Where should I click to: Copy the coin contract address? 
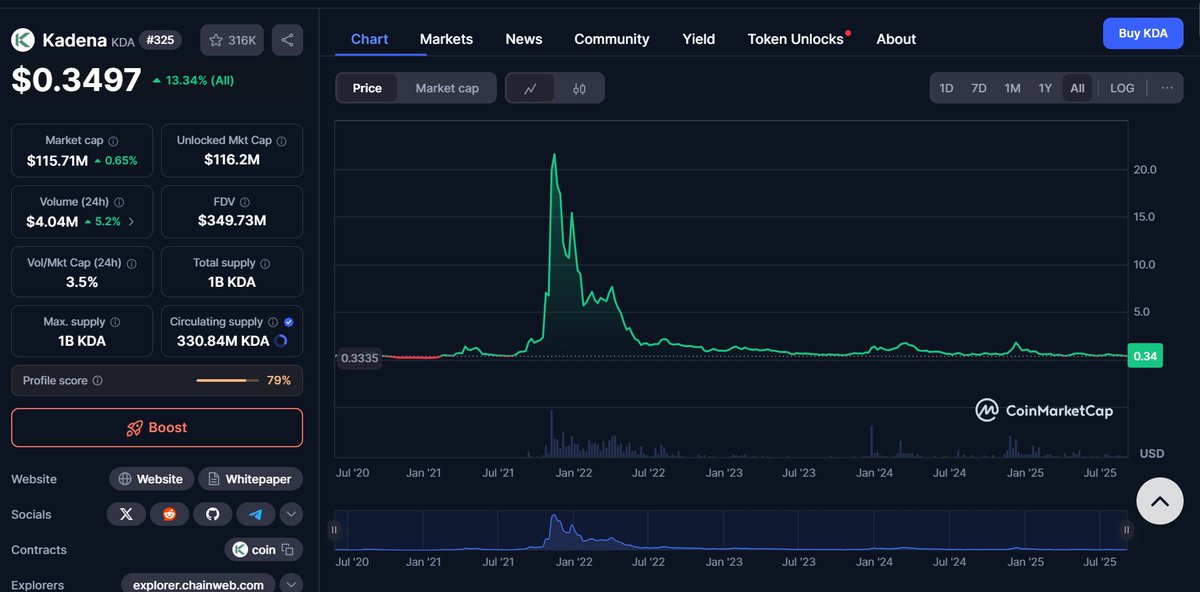(287, 549)
